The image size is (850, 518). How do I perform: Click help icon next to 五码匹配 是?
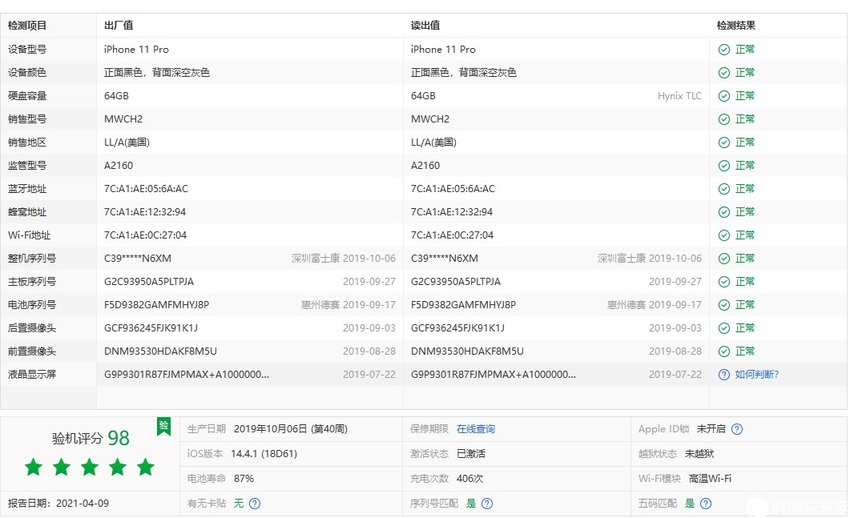705,503
